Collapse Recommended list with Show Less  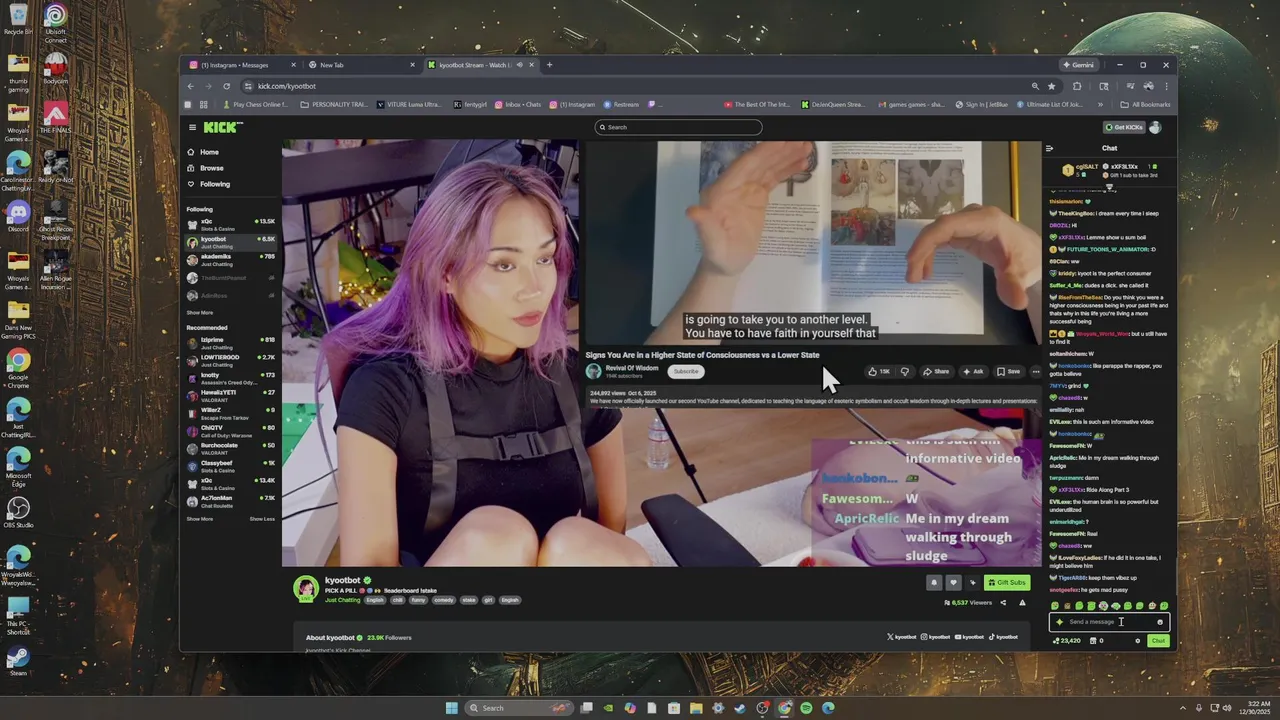(262, 519)
